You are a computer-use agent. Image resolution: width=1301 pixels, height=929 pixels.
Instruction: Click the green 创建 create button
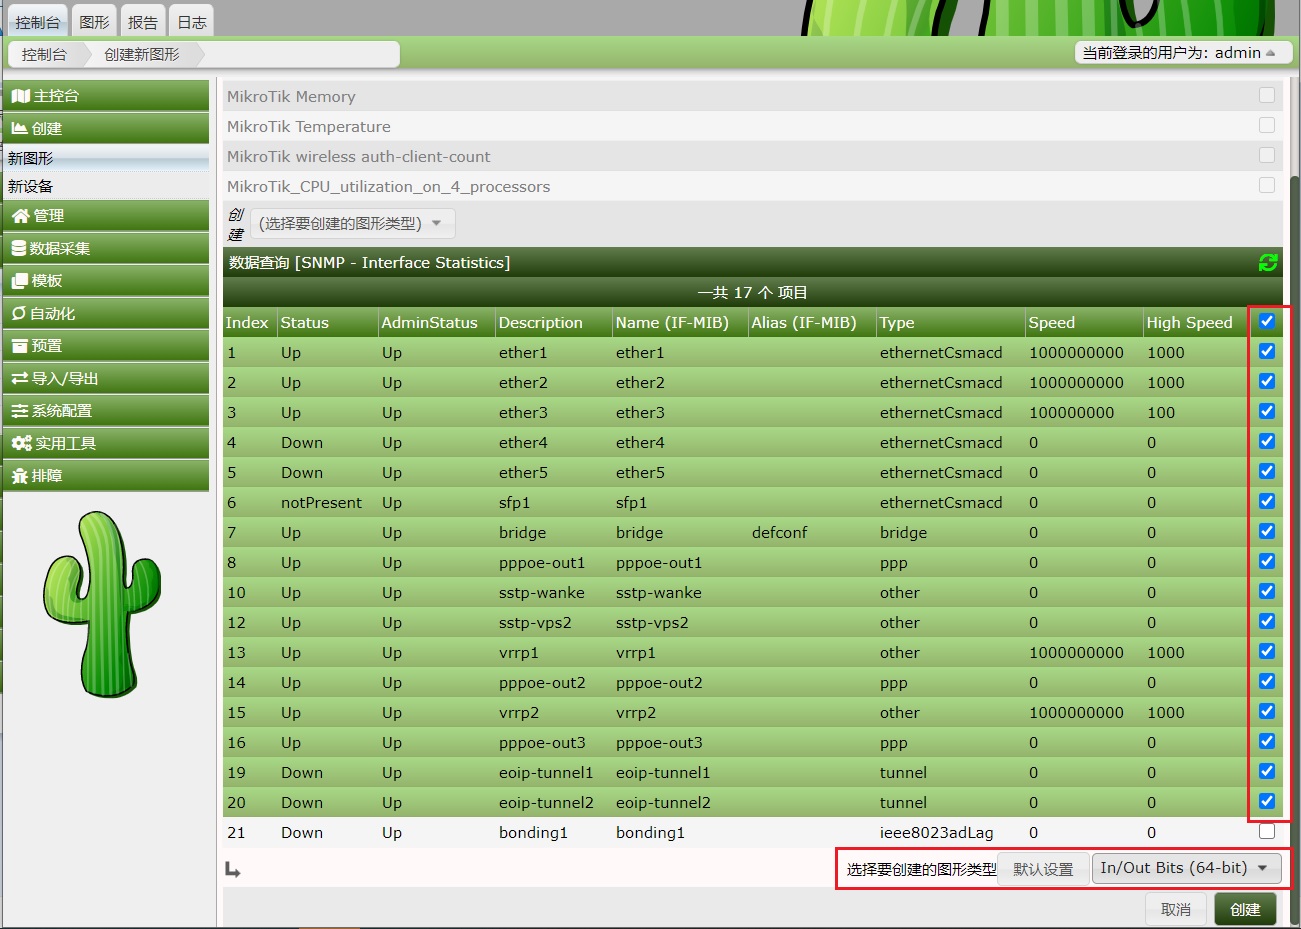pos(1245,909)
